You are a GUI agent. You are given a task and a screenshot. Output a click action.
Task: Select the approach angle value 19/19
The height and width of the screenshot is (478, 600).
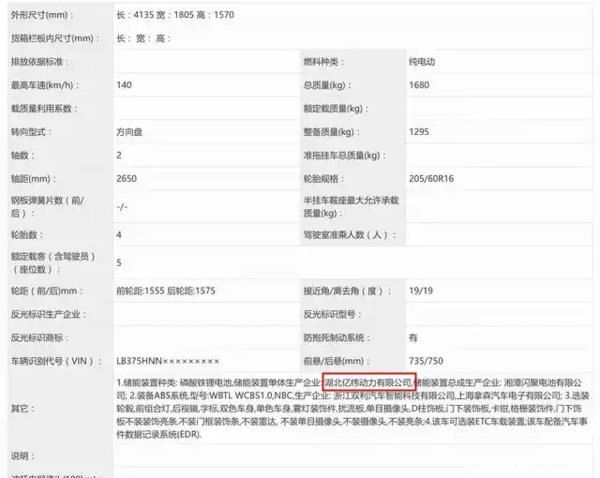421,291
